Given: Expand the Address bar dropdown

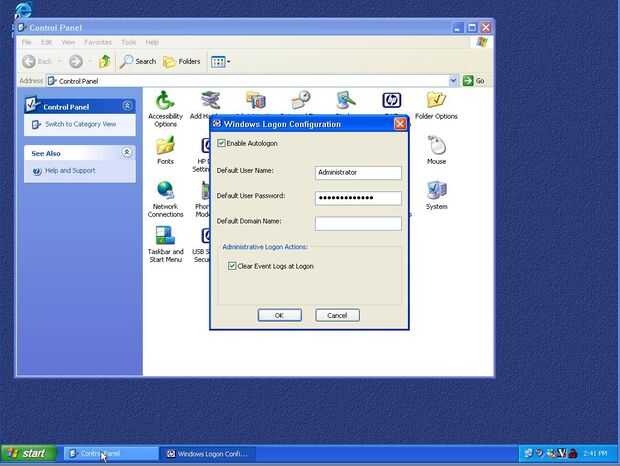Looking at the screenshot, I should click(454, 81).
